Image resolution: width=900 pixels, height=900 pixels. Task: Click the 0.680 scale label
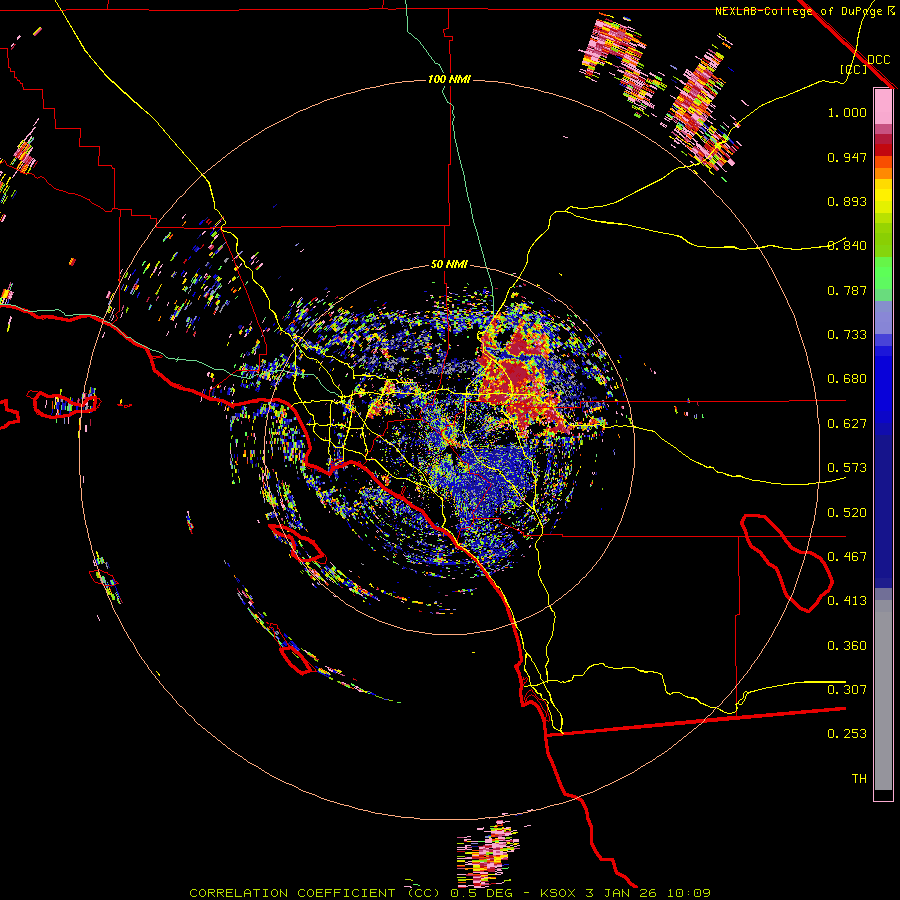coord(847,379)
